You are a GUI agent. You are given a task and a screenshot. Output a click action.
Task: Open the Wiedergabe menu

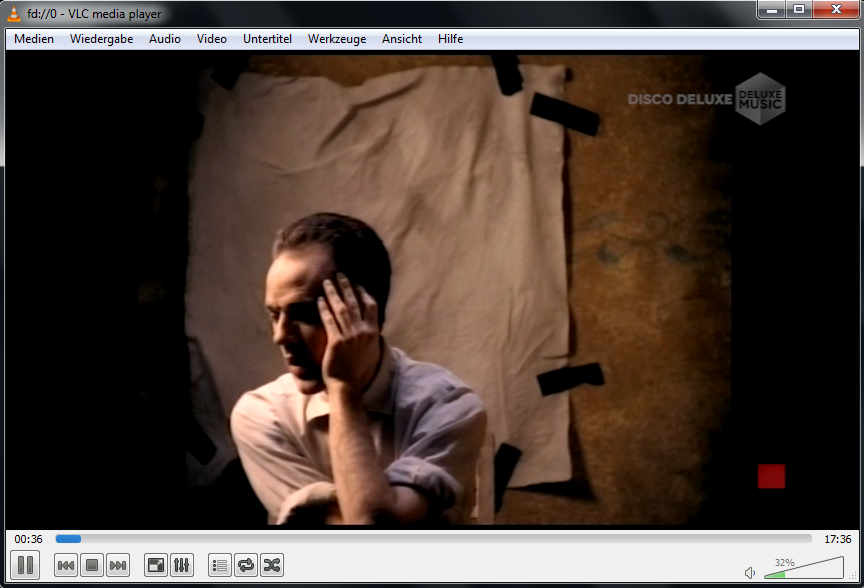101,39
